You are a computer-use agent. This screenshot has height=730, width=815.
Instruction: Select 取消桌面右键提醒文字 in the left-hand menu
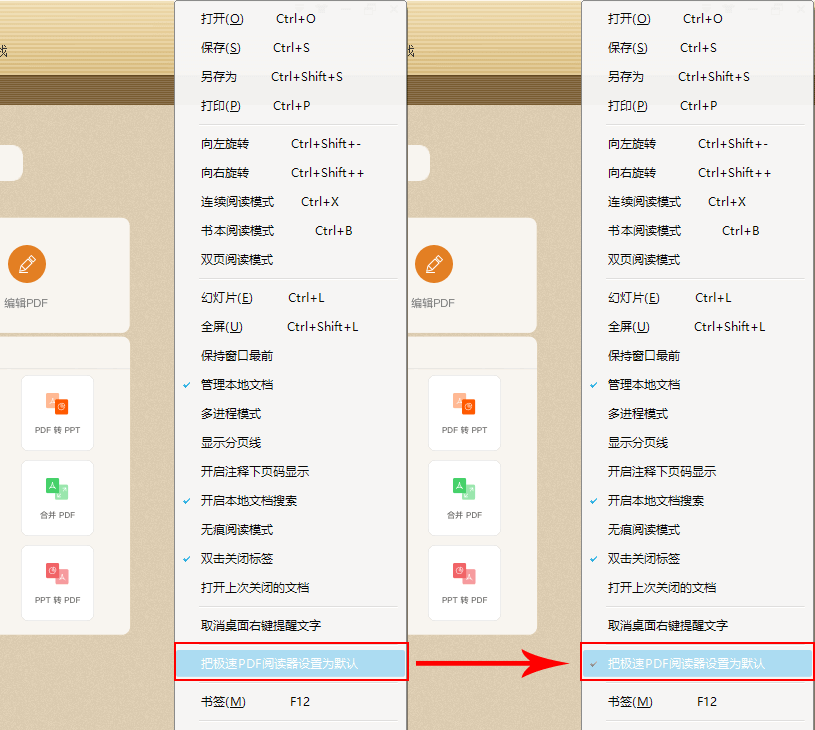pos(291,625)
